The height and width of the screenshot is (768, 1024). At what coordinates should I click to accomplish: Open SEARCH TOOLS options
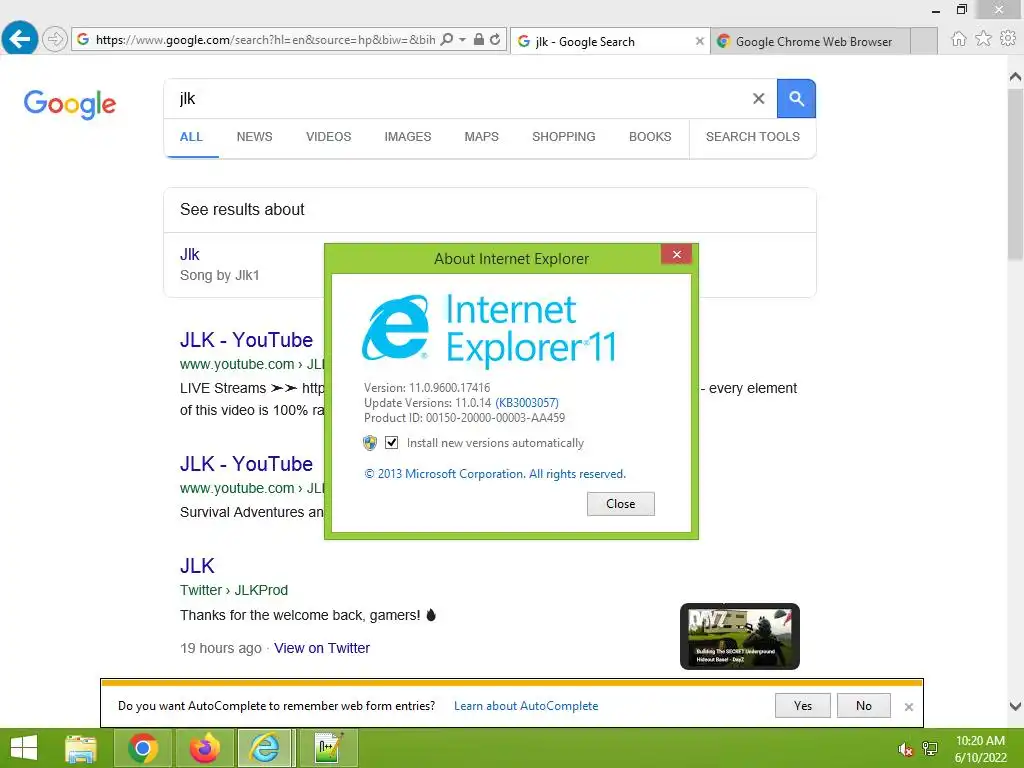(x=752, y=136)
